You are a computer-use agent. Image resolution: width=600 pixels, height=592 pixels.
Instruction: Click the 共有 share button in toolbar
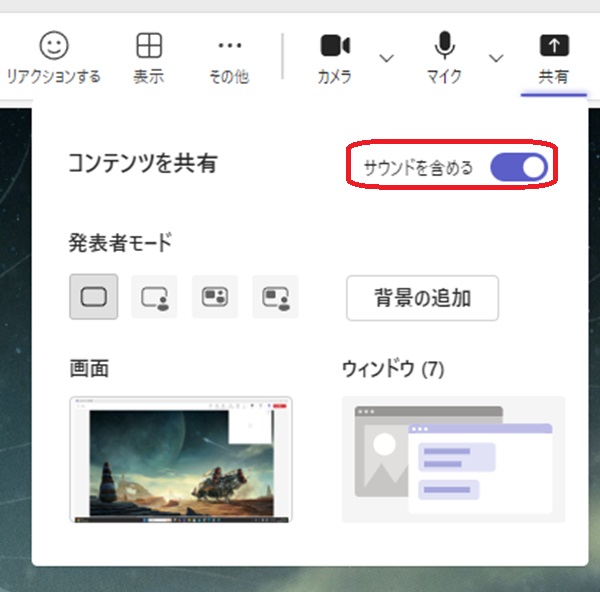(553, 57)
